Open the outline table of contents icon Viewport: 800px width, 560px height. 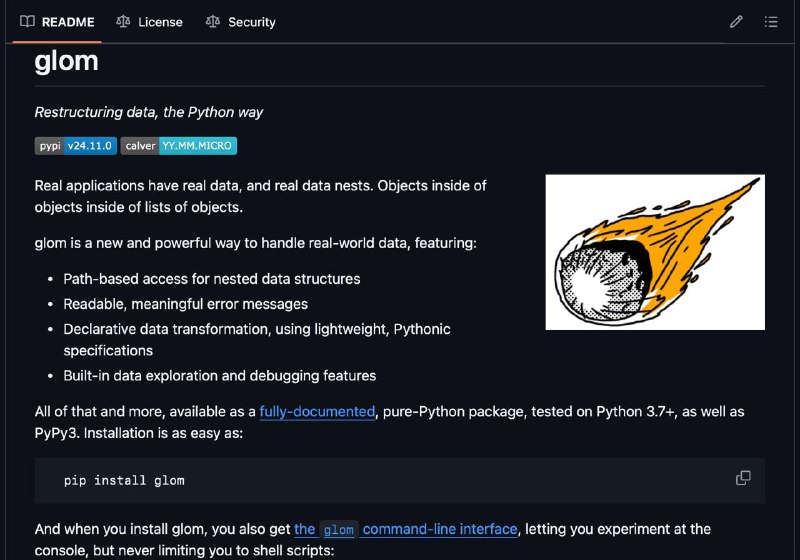(771, 21)
